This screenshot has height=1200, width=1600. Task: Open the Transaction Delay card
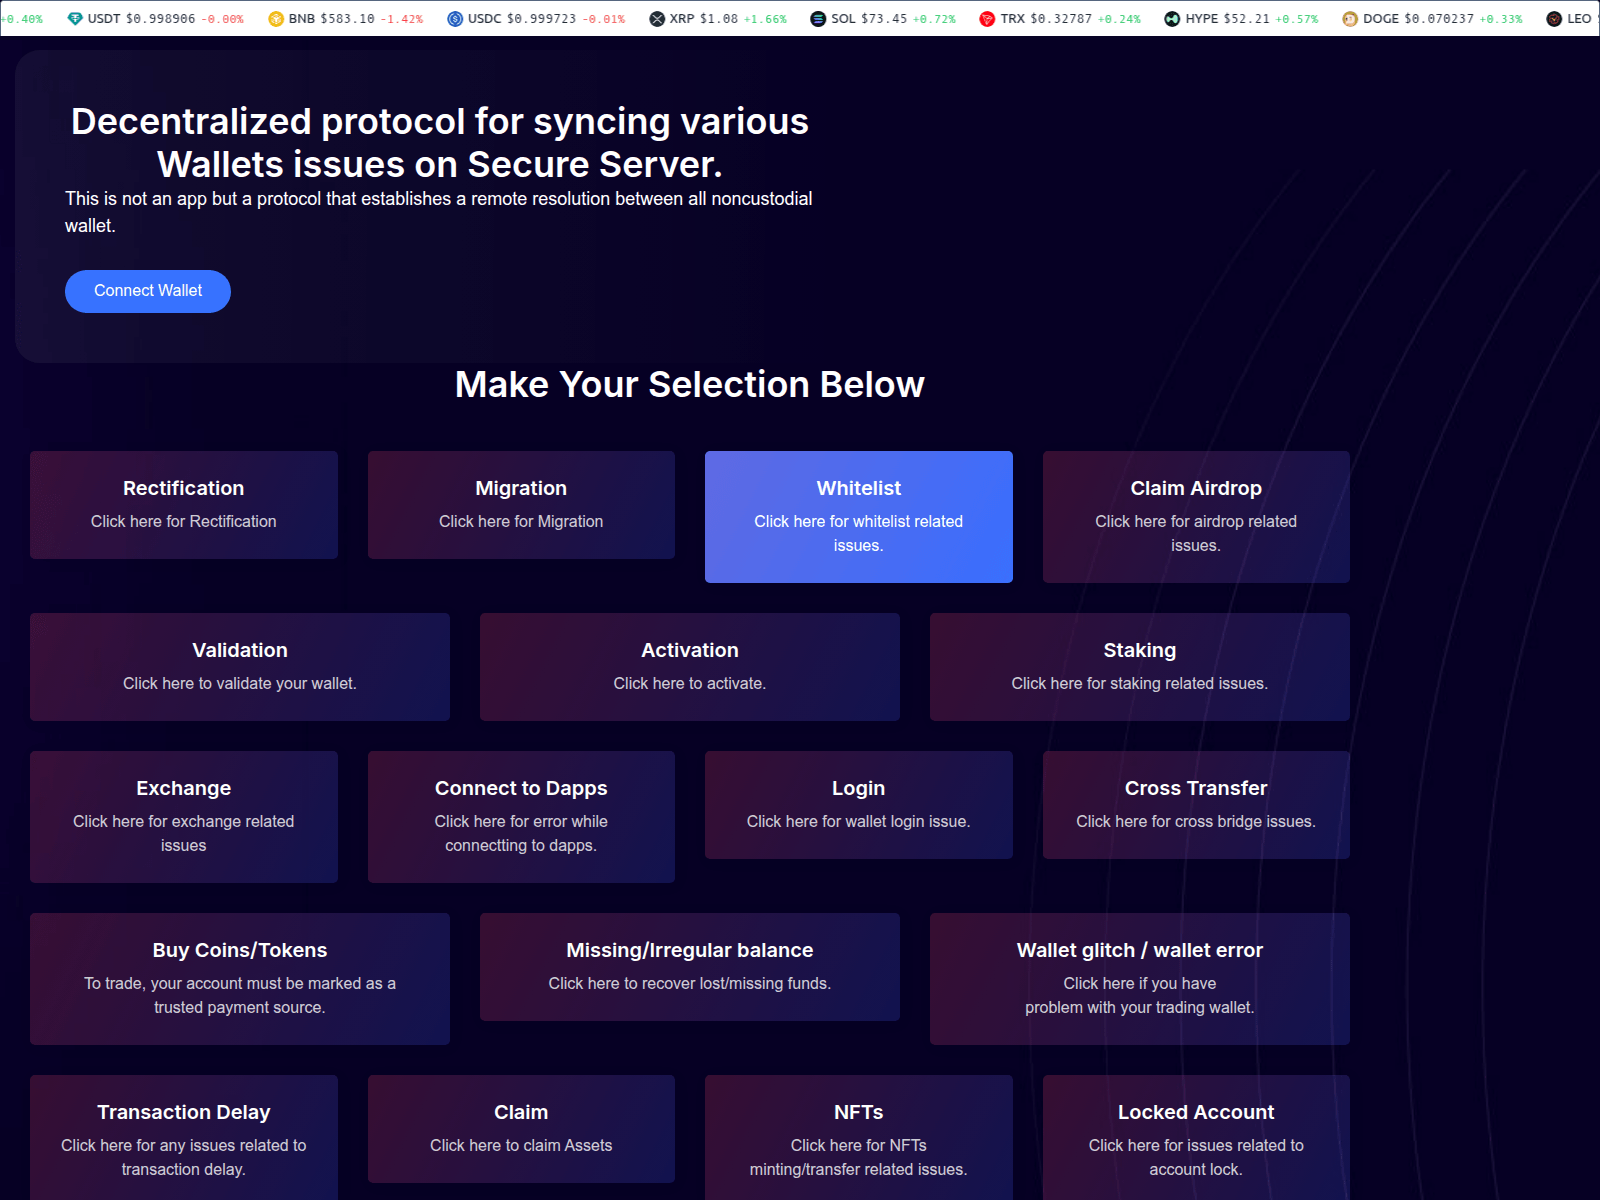point(184,1138)
